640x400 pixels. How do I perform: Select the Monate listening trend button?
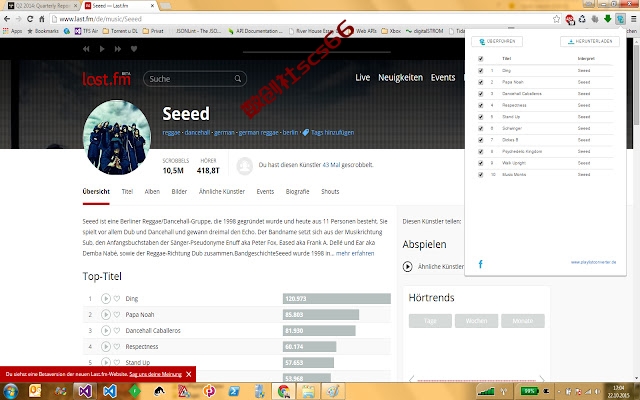523,321
